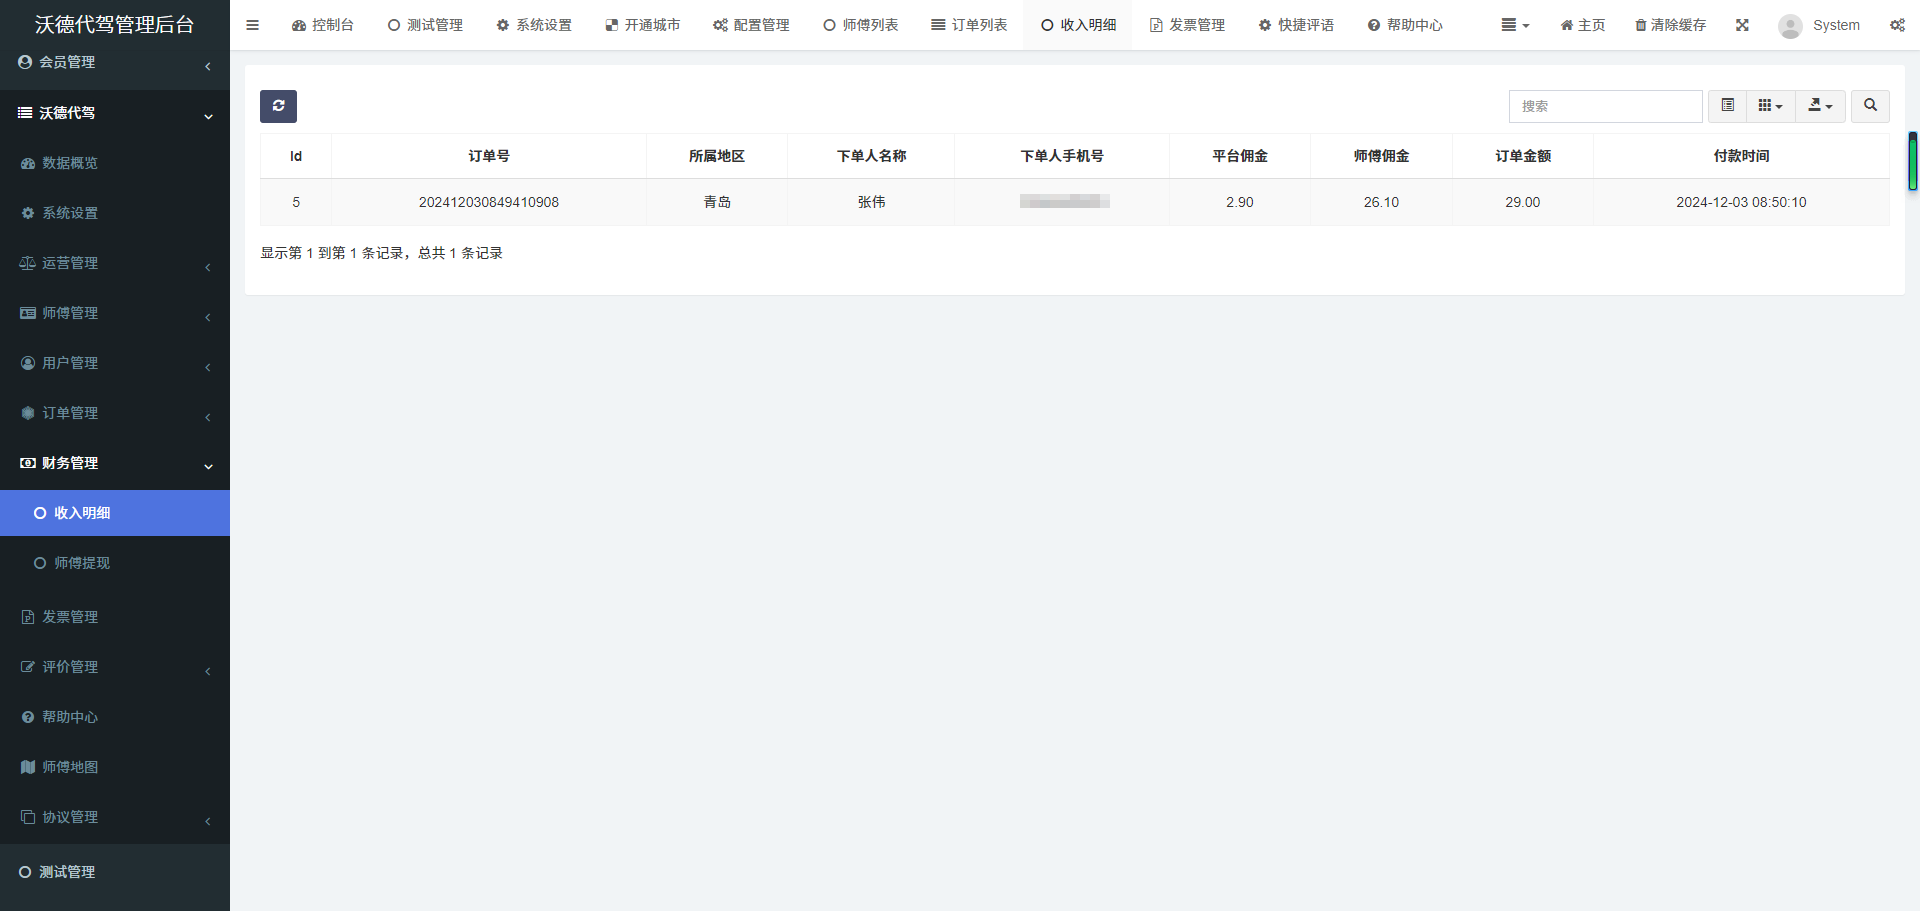
Task: Switch to top 发票管理 tab
Action: click(1187, 25)
